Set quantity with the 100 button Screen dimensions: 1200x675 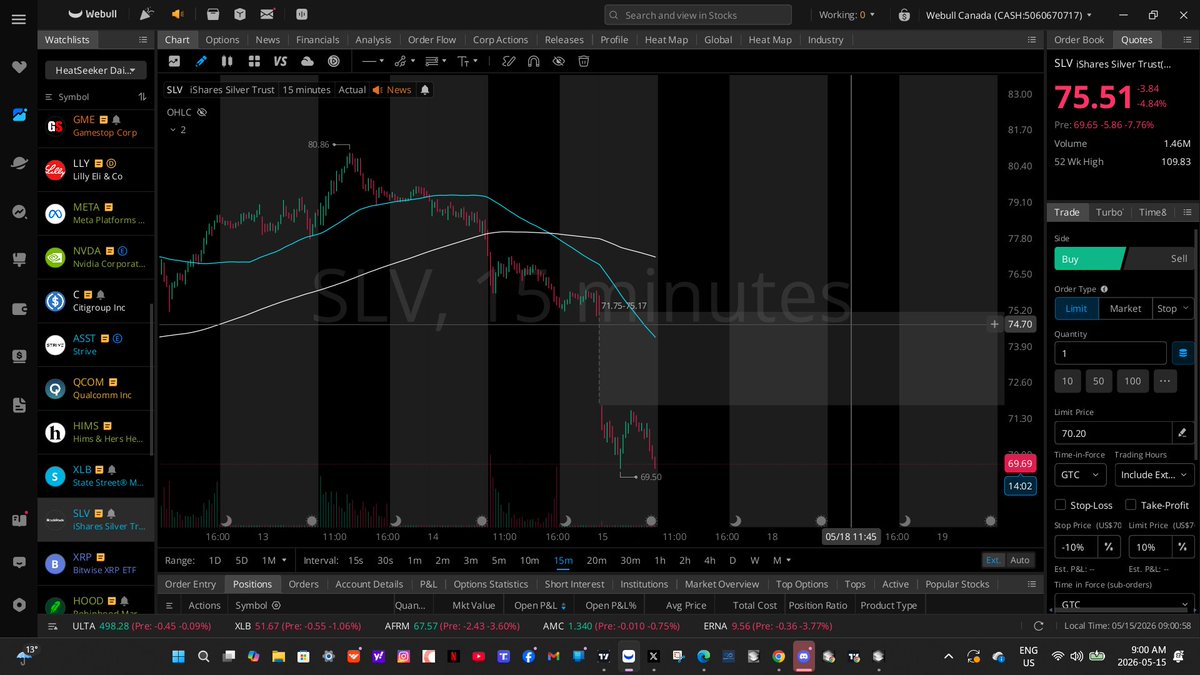[1132, 381]
